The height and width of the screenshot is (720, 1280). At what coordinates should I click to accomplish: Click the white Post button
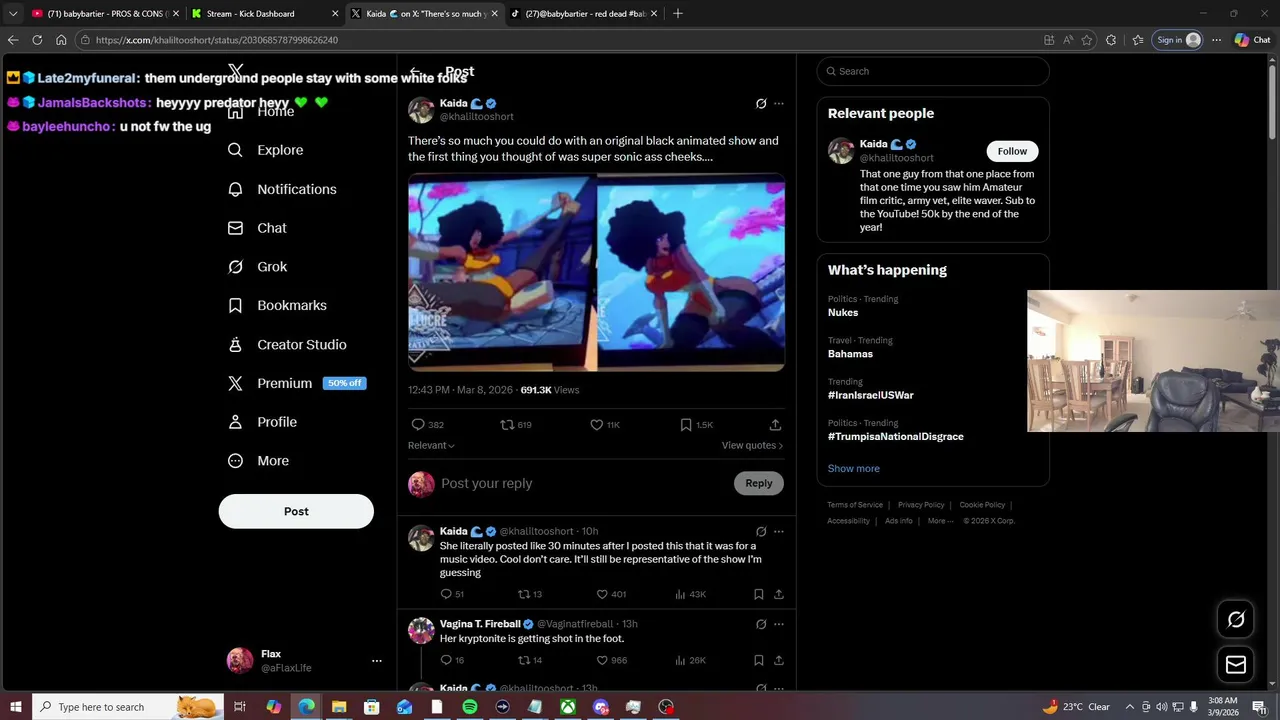296,511
